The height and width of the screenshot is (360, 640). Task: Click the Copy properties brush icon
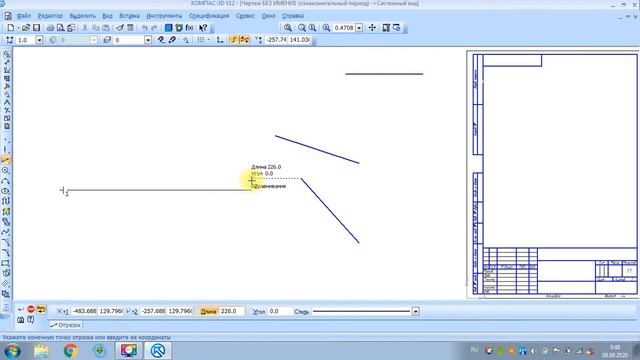120,28
